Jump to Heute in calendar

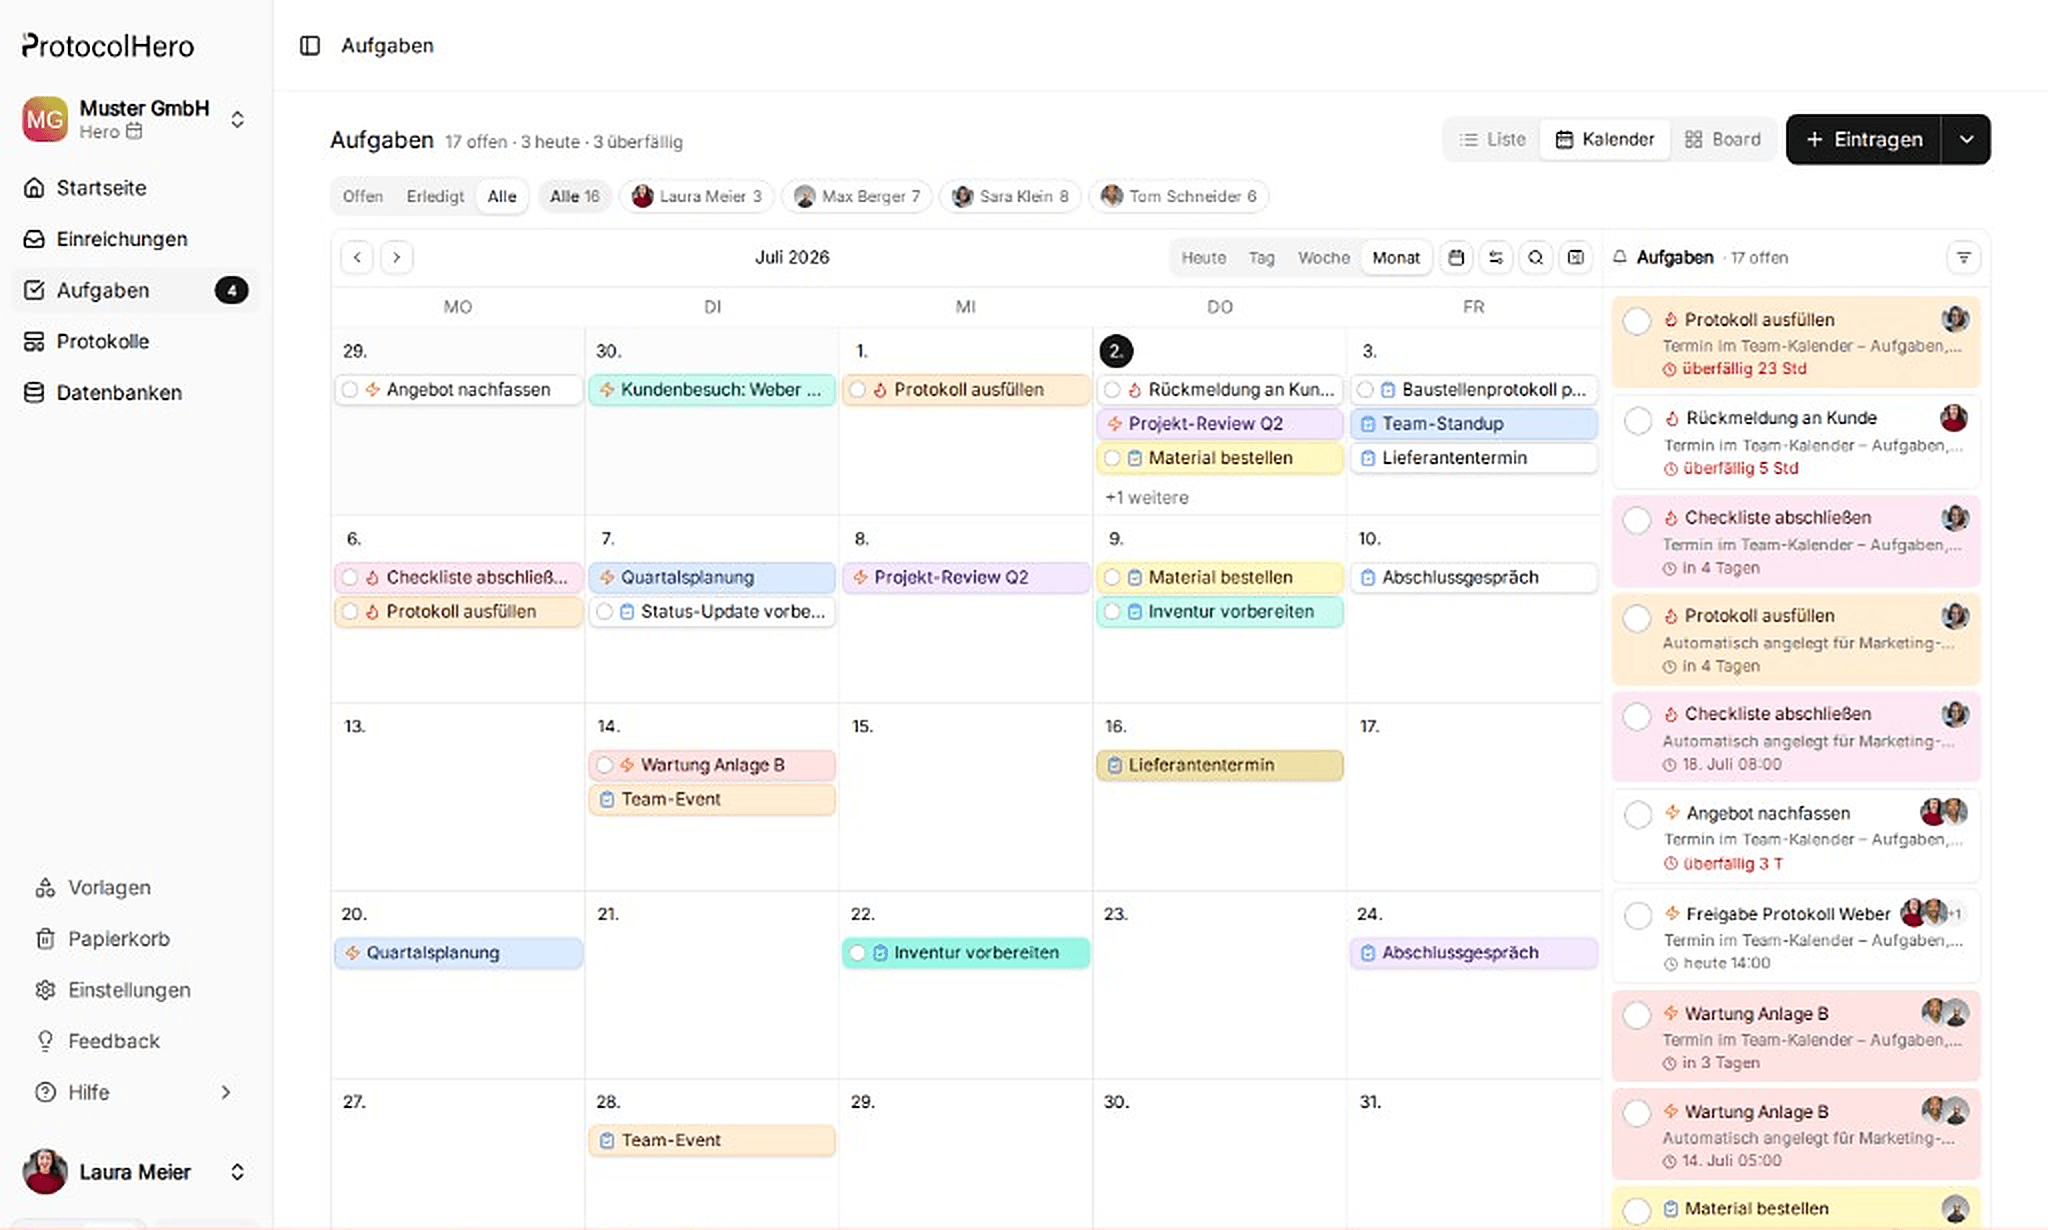pyautogui.click(x=1204, y=258)
